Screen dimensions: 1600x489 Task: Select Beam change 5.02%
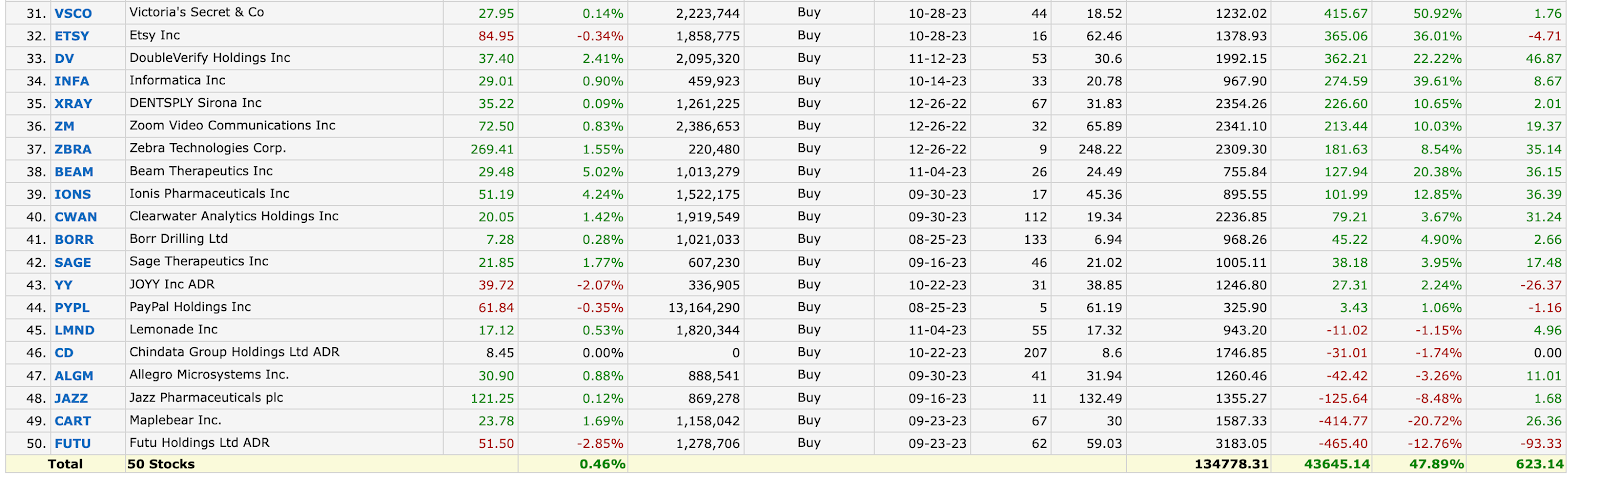(603, 172)
